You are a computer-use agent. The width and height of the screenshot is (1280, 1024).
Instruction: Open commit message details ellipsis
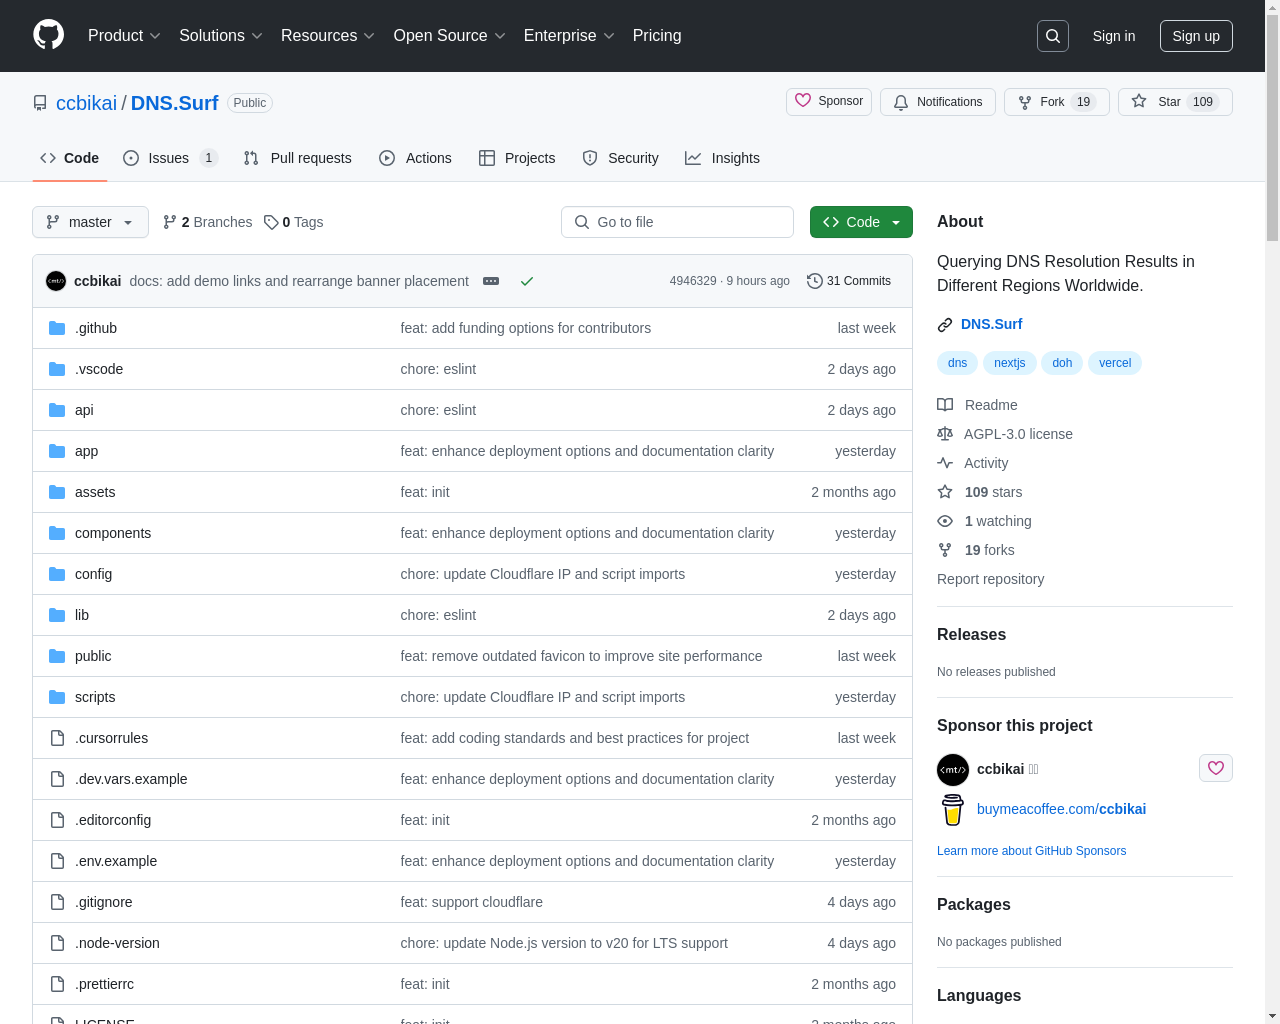[x=491, y=281]
